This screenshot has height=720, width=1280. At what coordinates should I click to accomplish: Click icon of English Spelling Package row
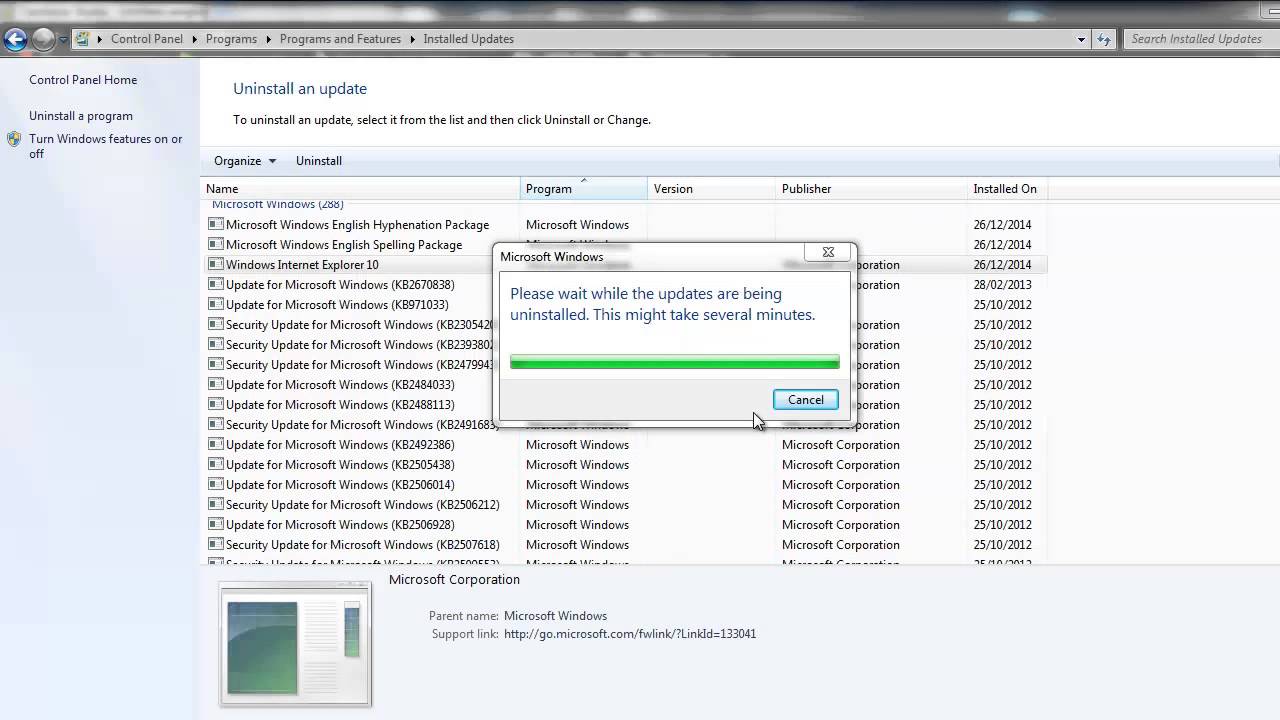coord(215,244)
